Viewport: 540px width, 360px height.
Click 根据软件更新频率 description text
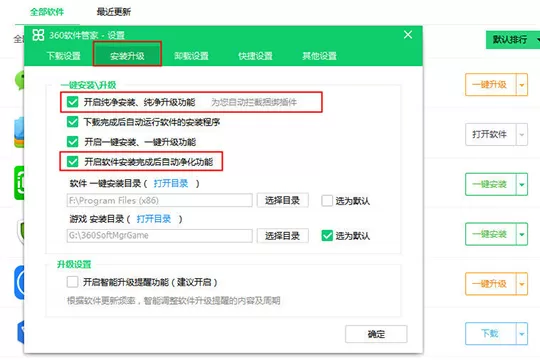pyautogui.click(x=173, y=301)
